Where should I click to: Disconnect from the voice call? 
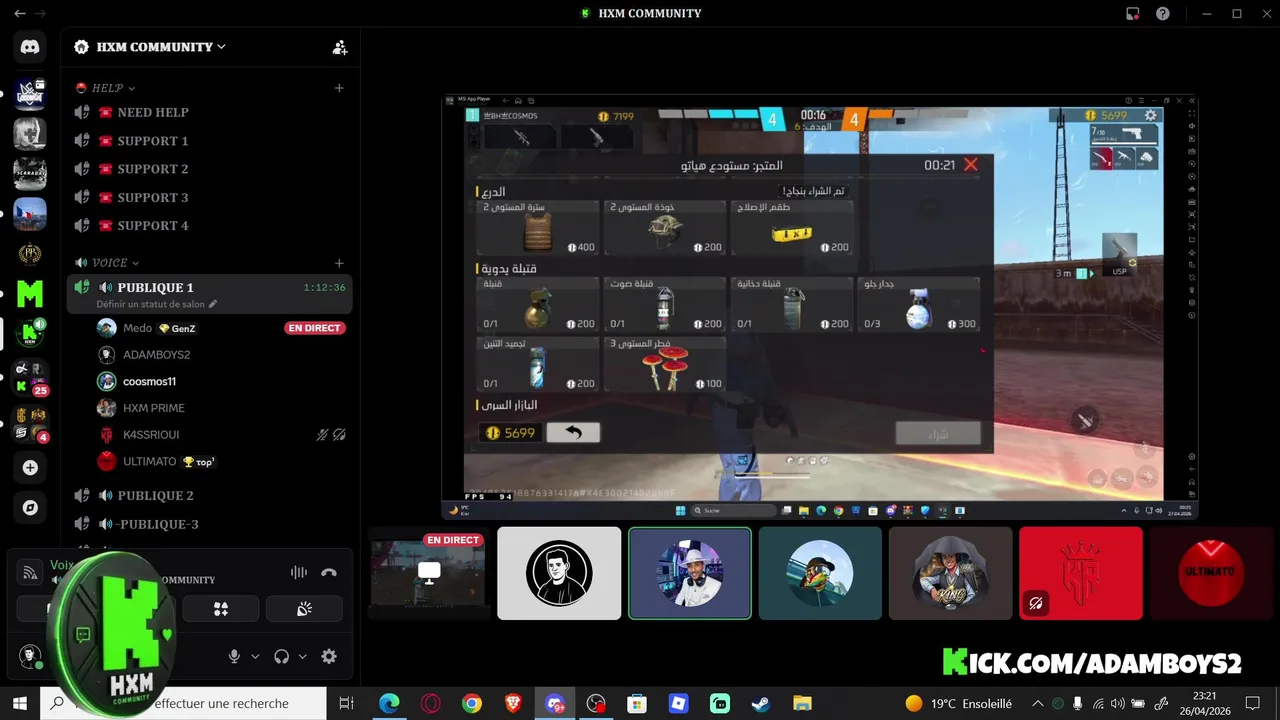[x=329, y=573]
